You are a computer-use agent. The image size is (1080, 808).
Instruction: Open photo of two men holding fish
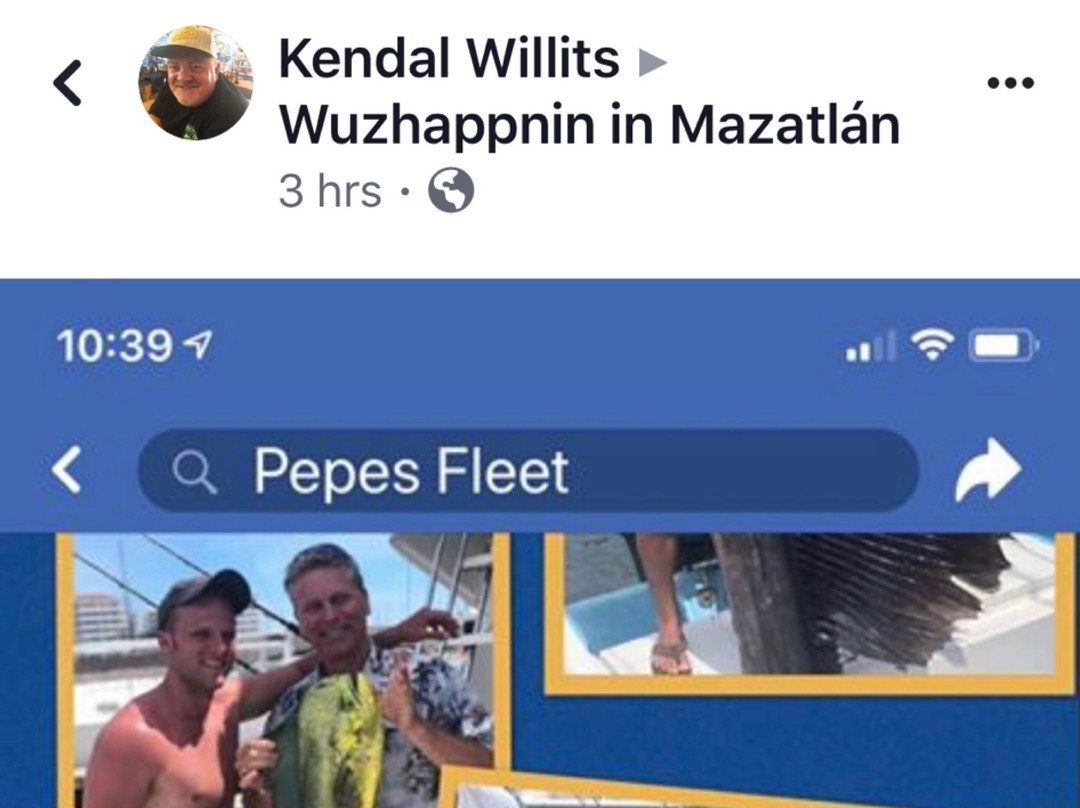click(282, 670)
